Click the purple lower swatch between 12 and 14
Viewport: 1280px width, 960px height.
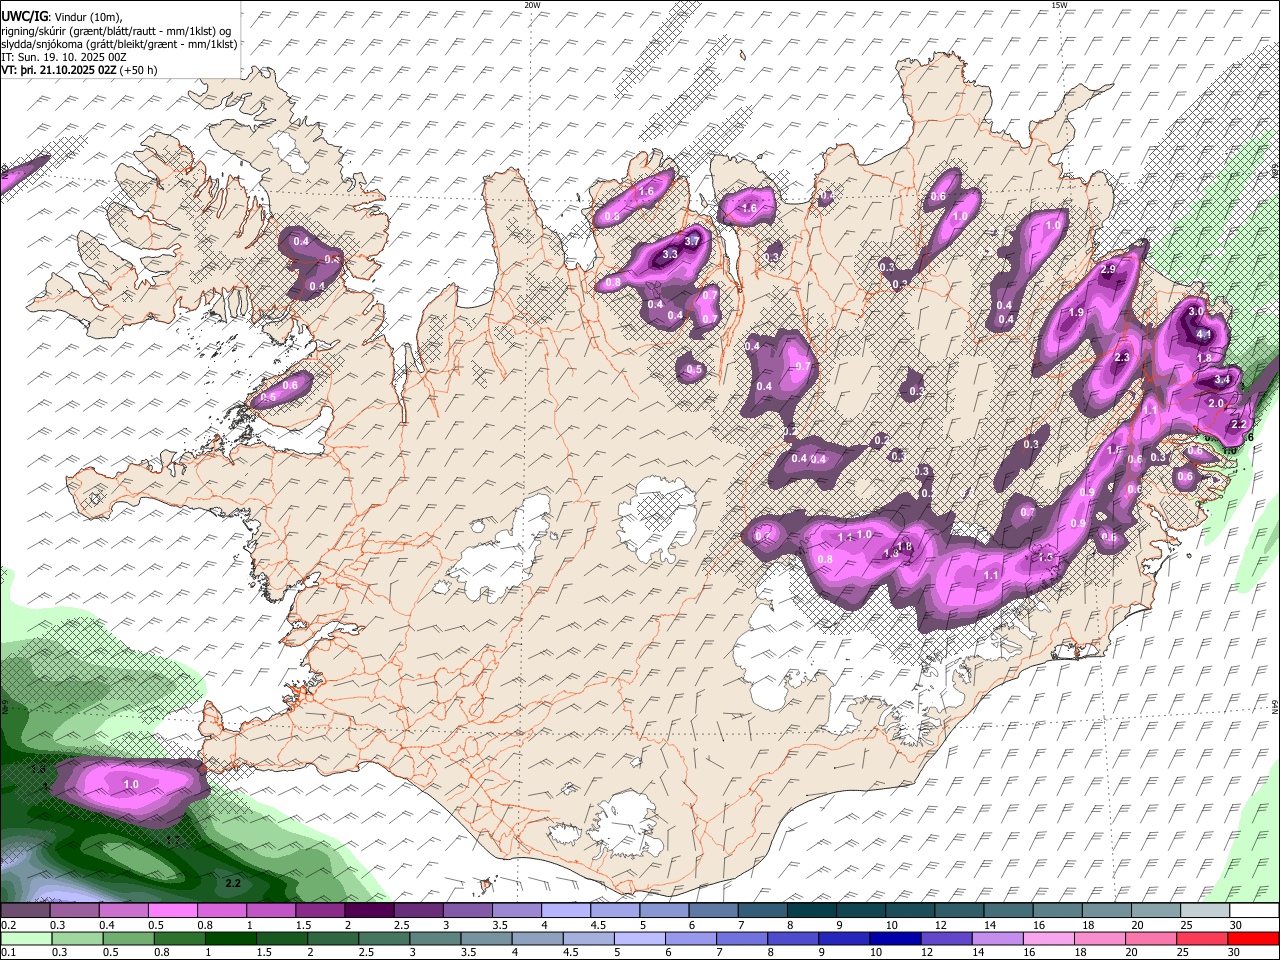[945, 938]
